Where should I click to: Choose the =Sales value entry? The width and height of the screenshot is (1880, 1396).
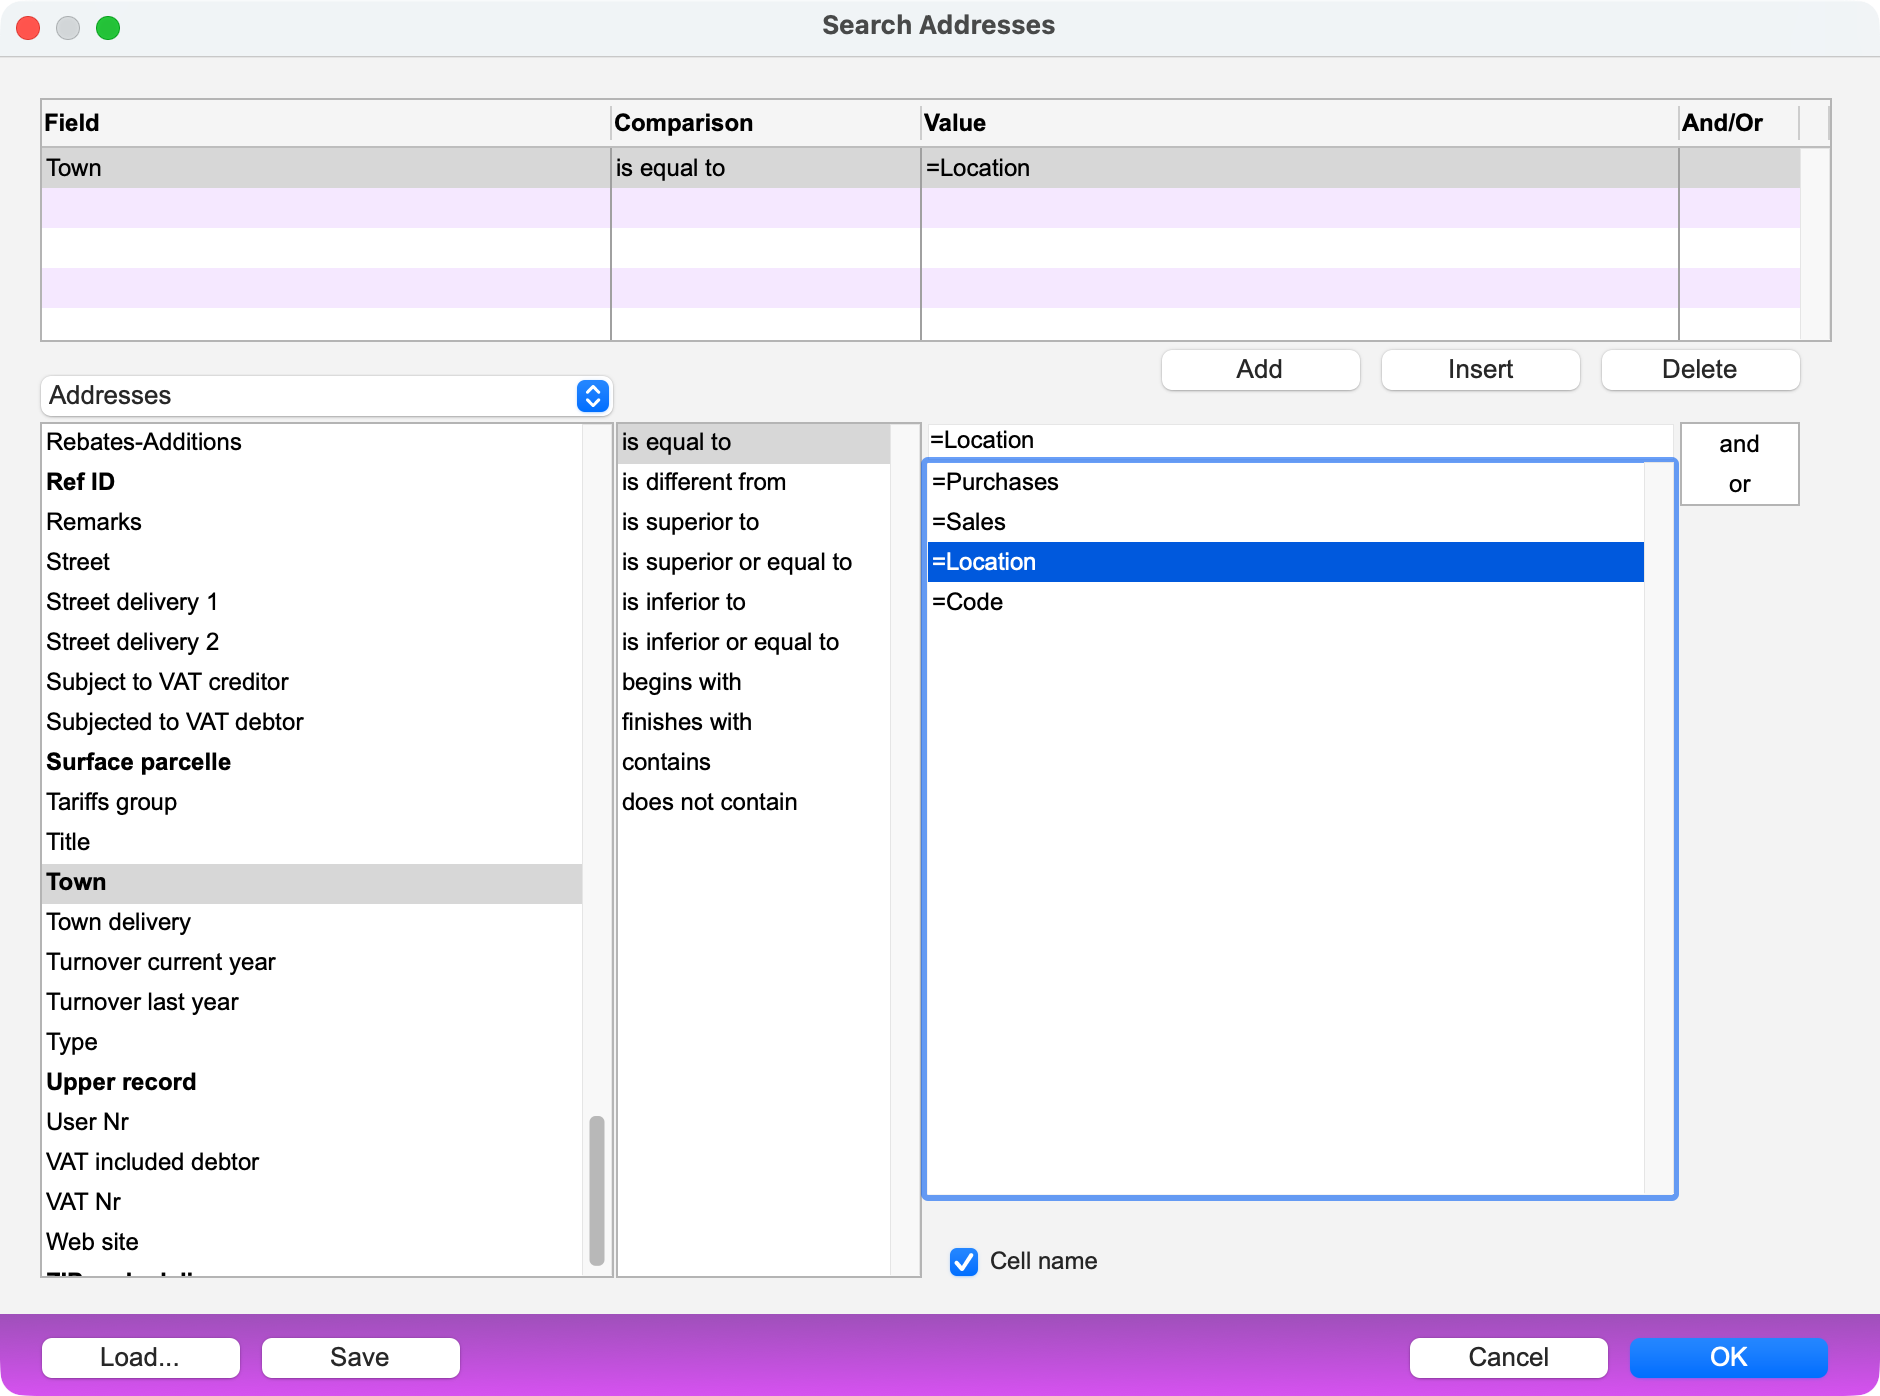click(968, 522)
